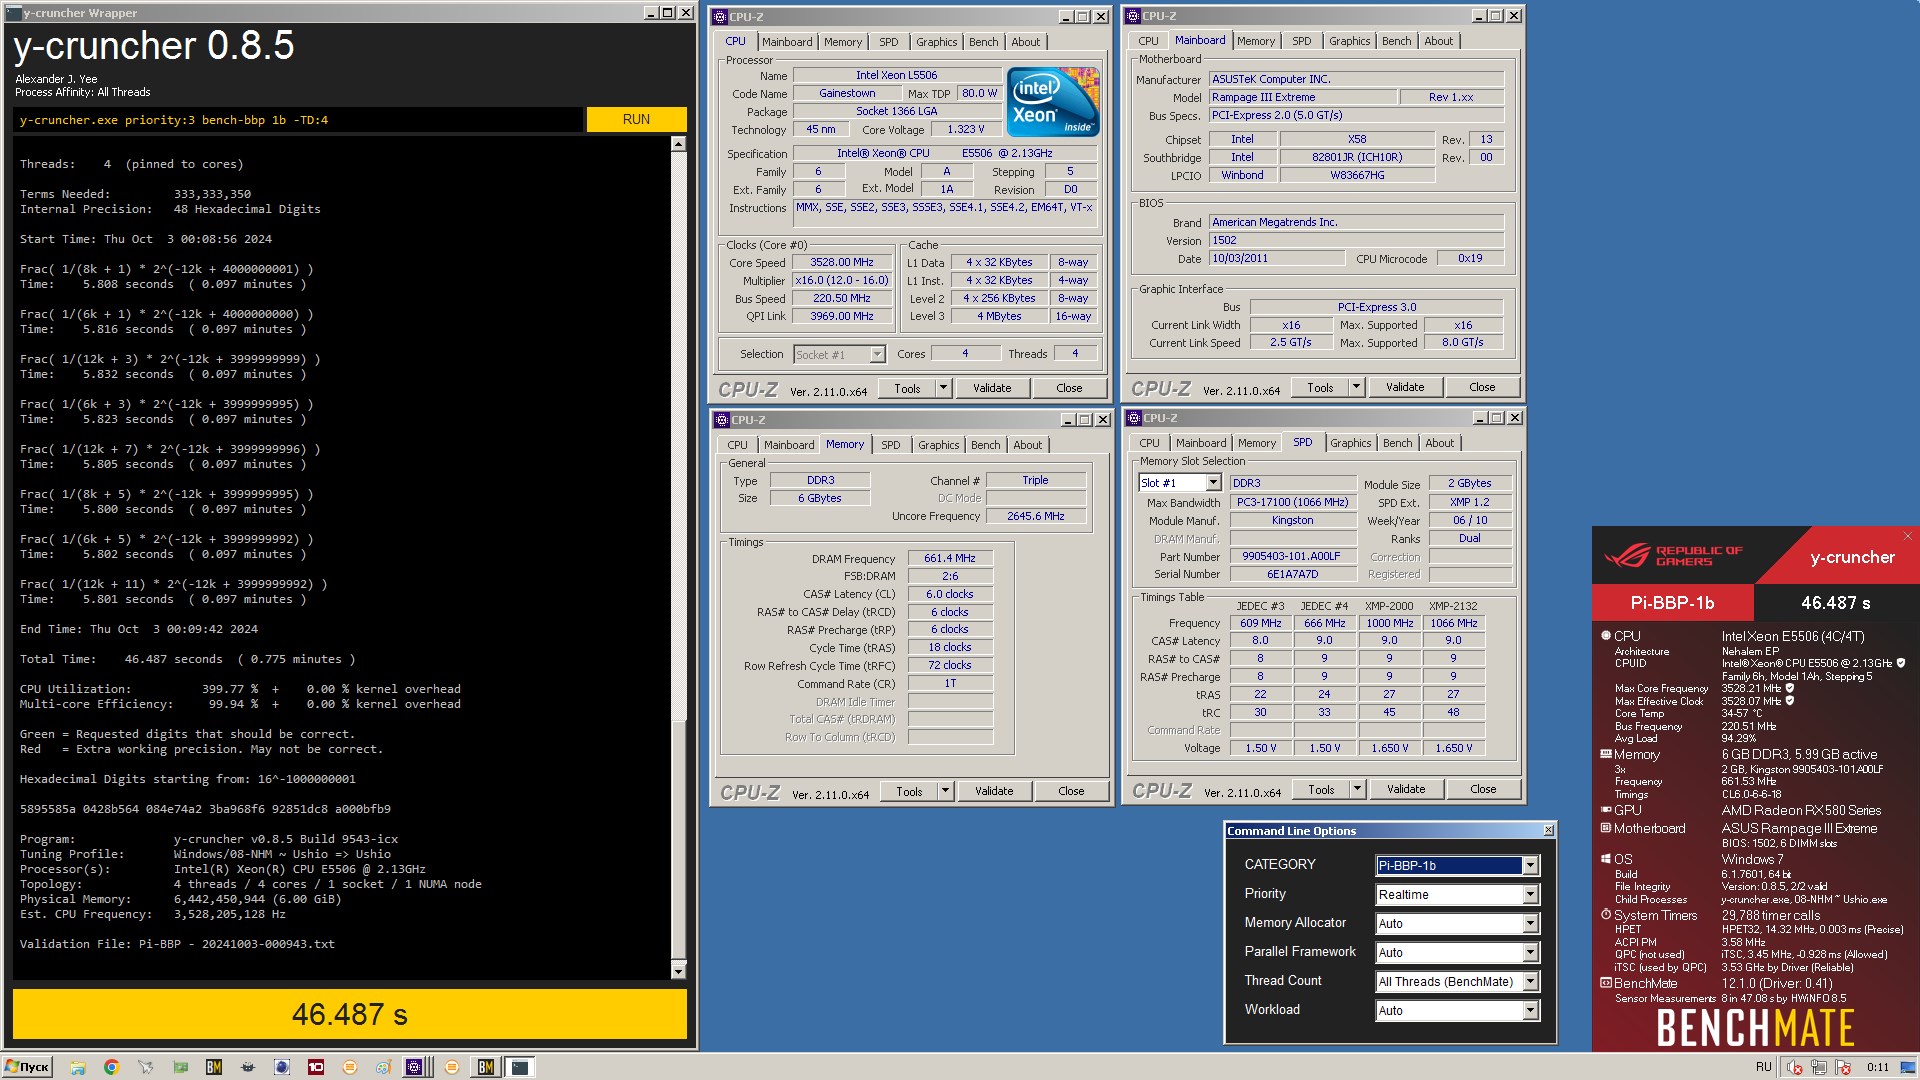Select the Mainboard tab in the CPU-Z CPU window

pyautogui.click(x=787, y=42)
